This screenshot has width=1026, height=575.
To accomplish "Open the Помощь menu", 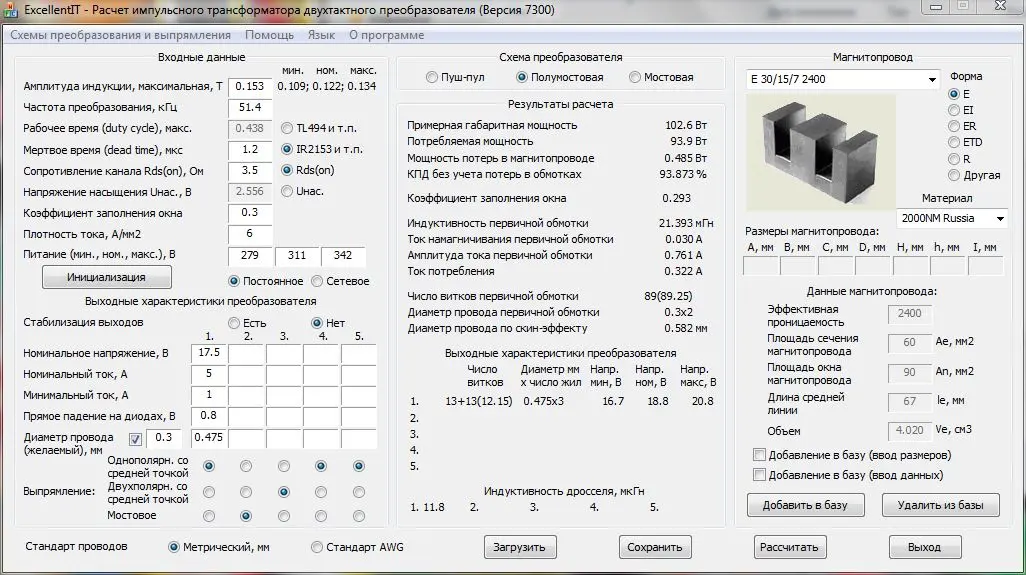I will (269, 35).
